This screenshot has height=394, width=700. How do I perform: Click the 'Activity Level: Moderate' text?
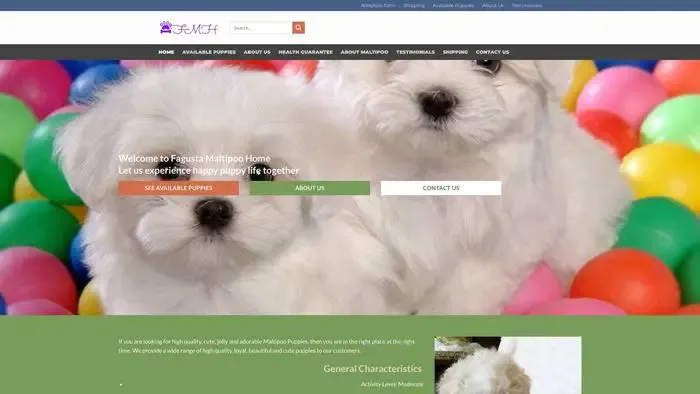tap(392, 384)
